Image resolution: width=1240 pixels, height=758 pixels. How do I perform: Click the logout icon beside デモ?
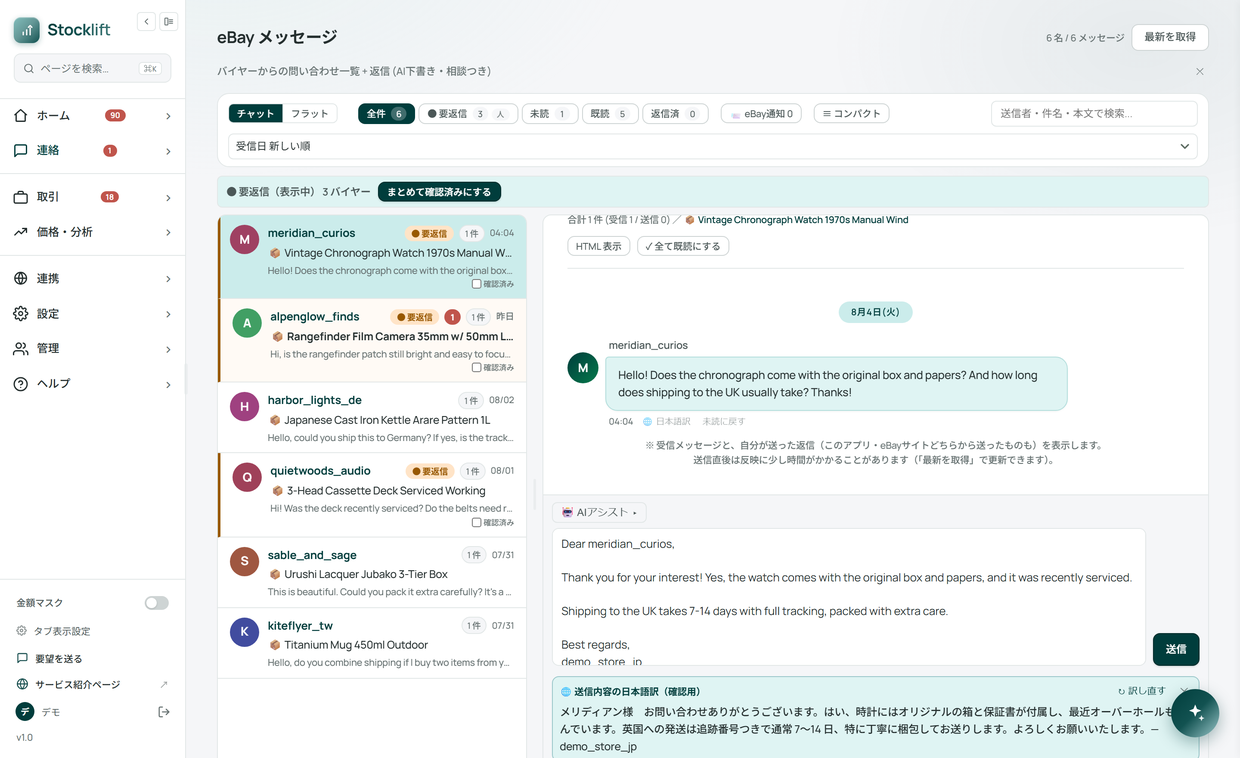tap(164, 712)
